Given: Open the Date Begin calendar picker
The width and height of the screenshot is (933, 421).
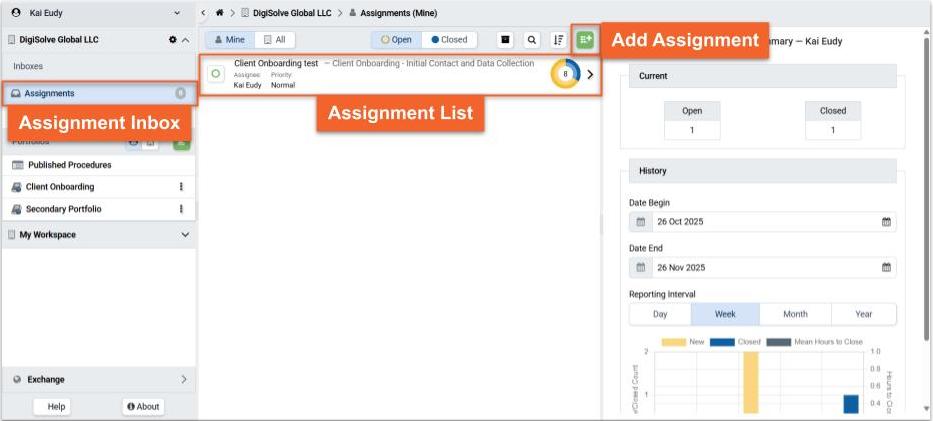Looking at the screenshot, I should (885, 222).
